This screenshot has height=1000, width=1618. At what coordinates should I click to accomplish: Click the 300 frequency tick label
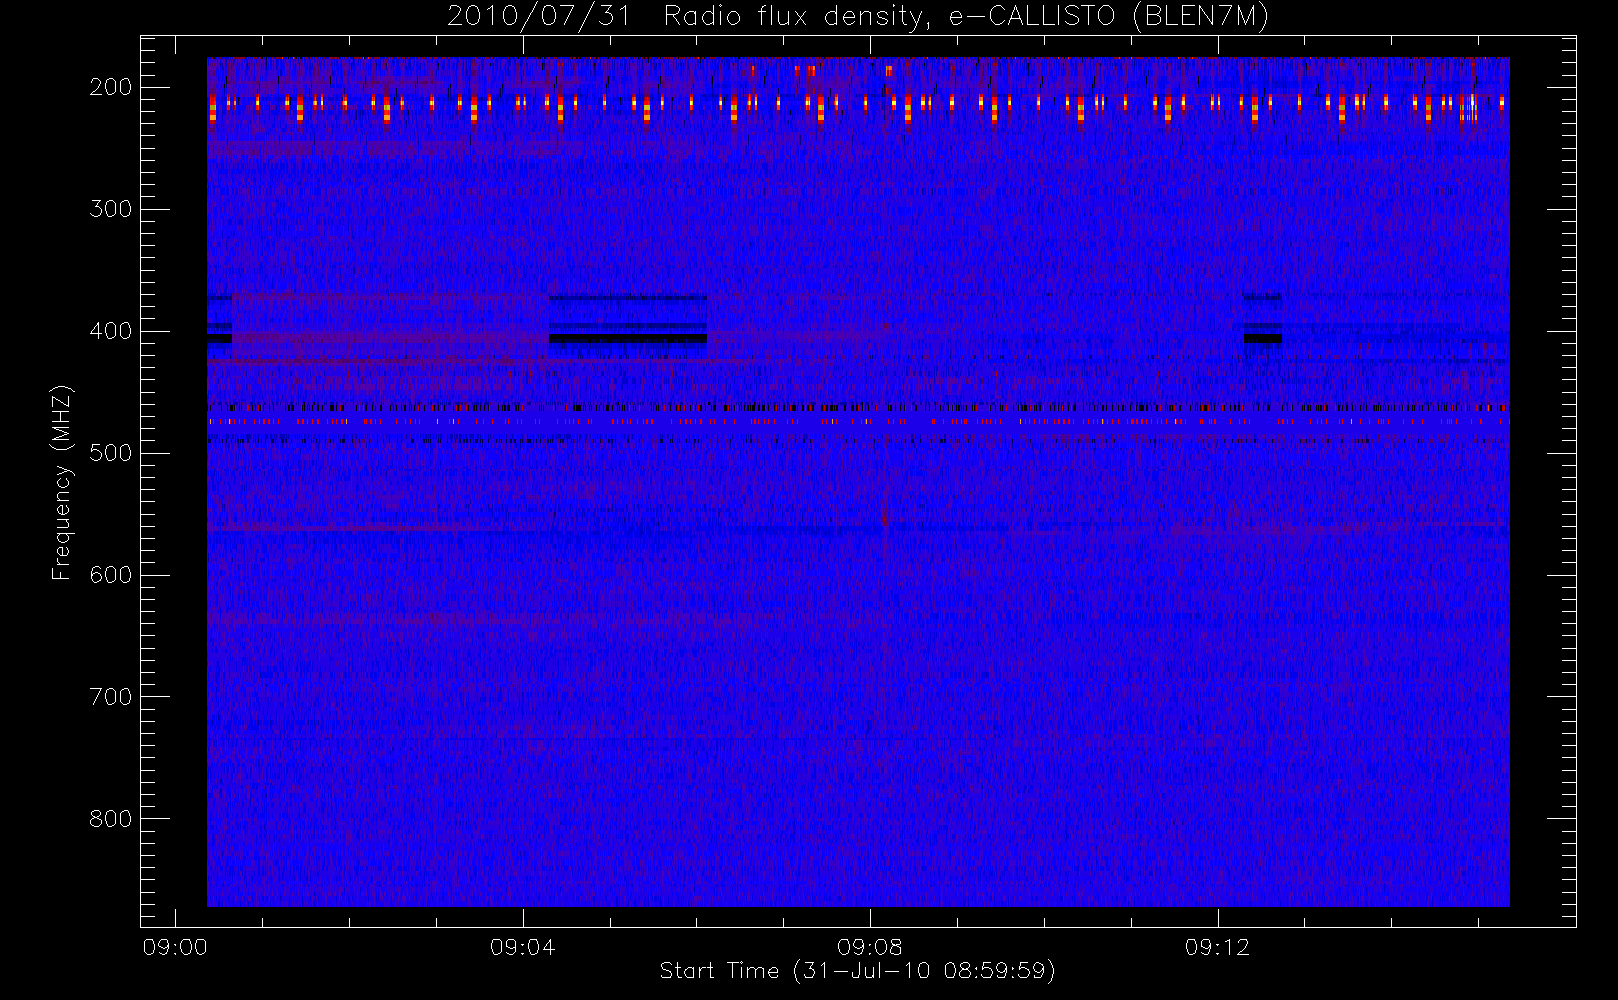point(110,209)
